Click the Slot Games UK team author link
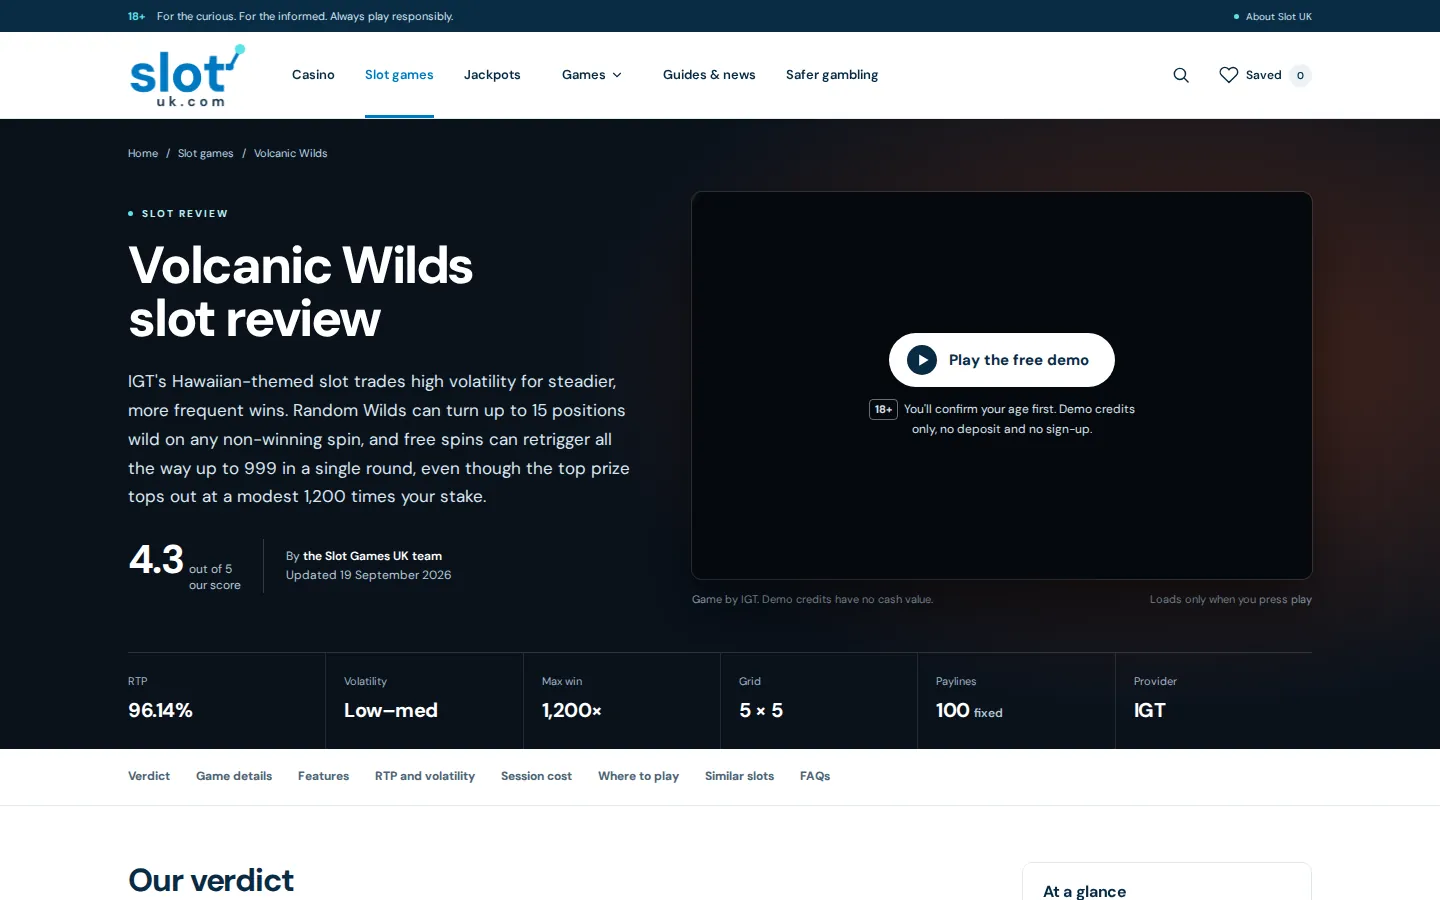The image size is (1440, 900). 372,556
